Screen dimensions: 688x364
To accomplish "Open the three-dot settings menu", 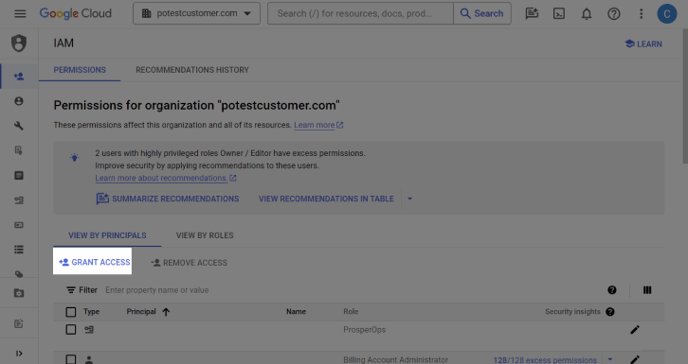I will pos(641,14).
